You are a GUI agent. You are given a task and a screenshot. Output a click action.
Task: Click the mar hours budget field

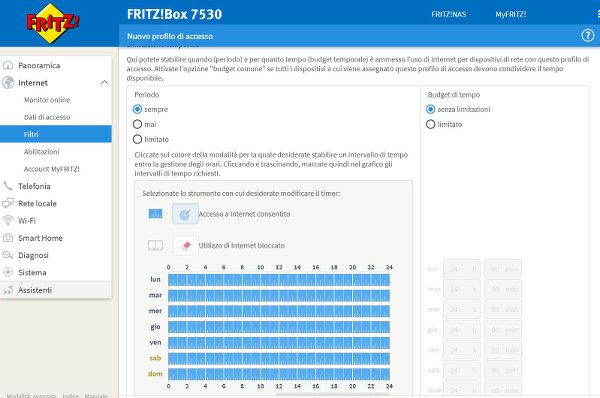click(462, 289)
